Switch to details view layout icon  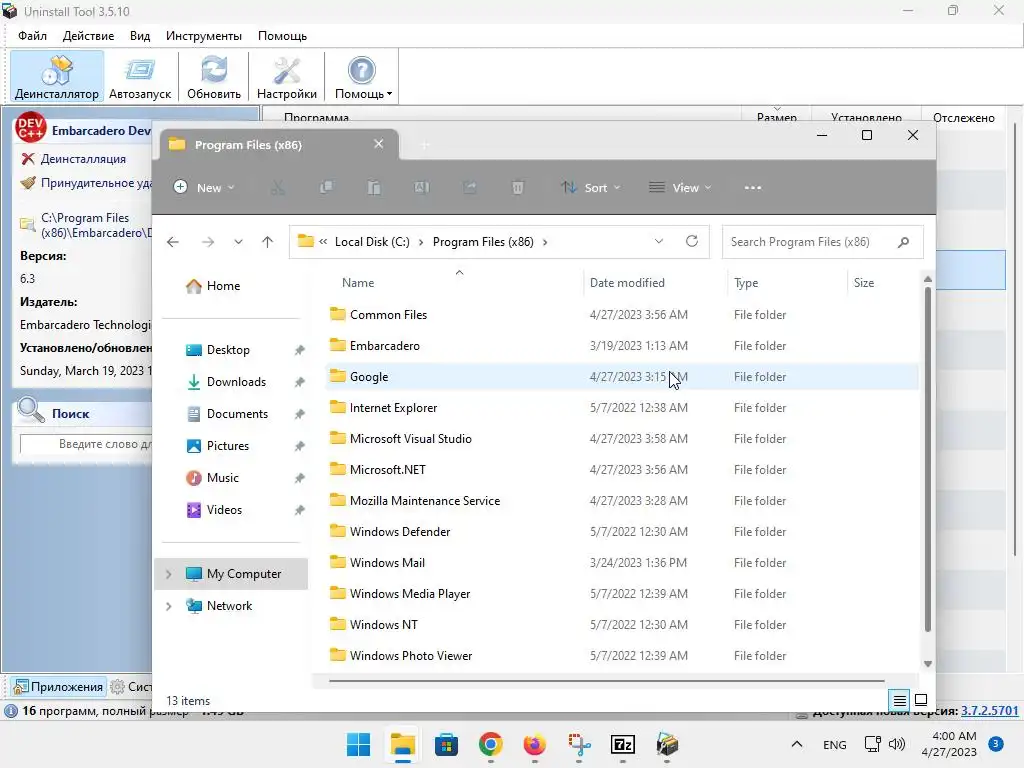tap(899, 700)
